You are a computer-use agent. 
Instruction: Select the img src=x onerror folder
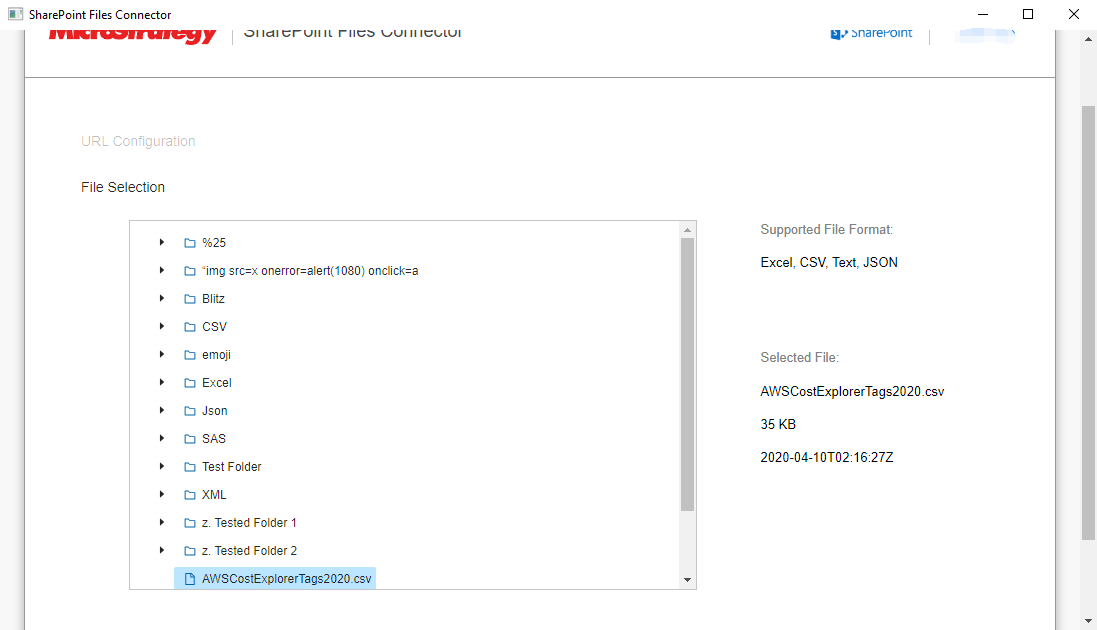pos(310,271)
